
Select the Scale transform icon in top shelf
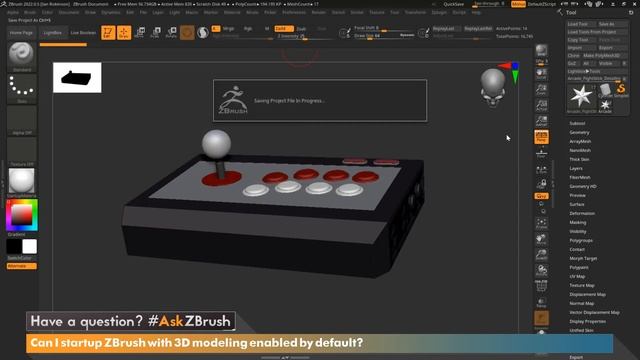pos(155,33)
